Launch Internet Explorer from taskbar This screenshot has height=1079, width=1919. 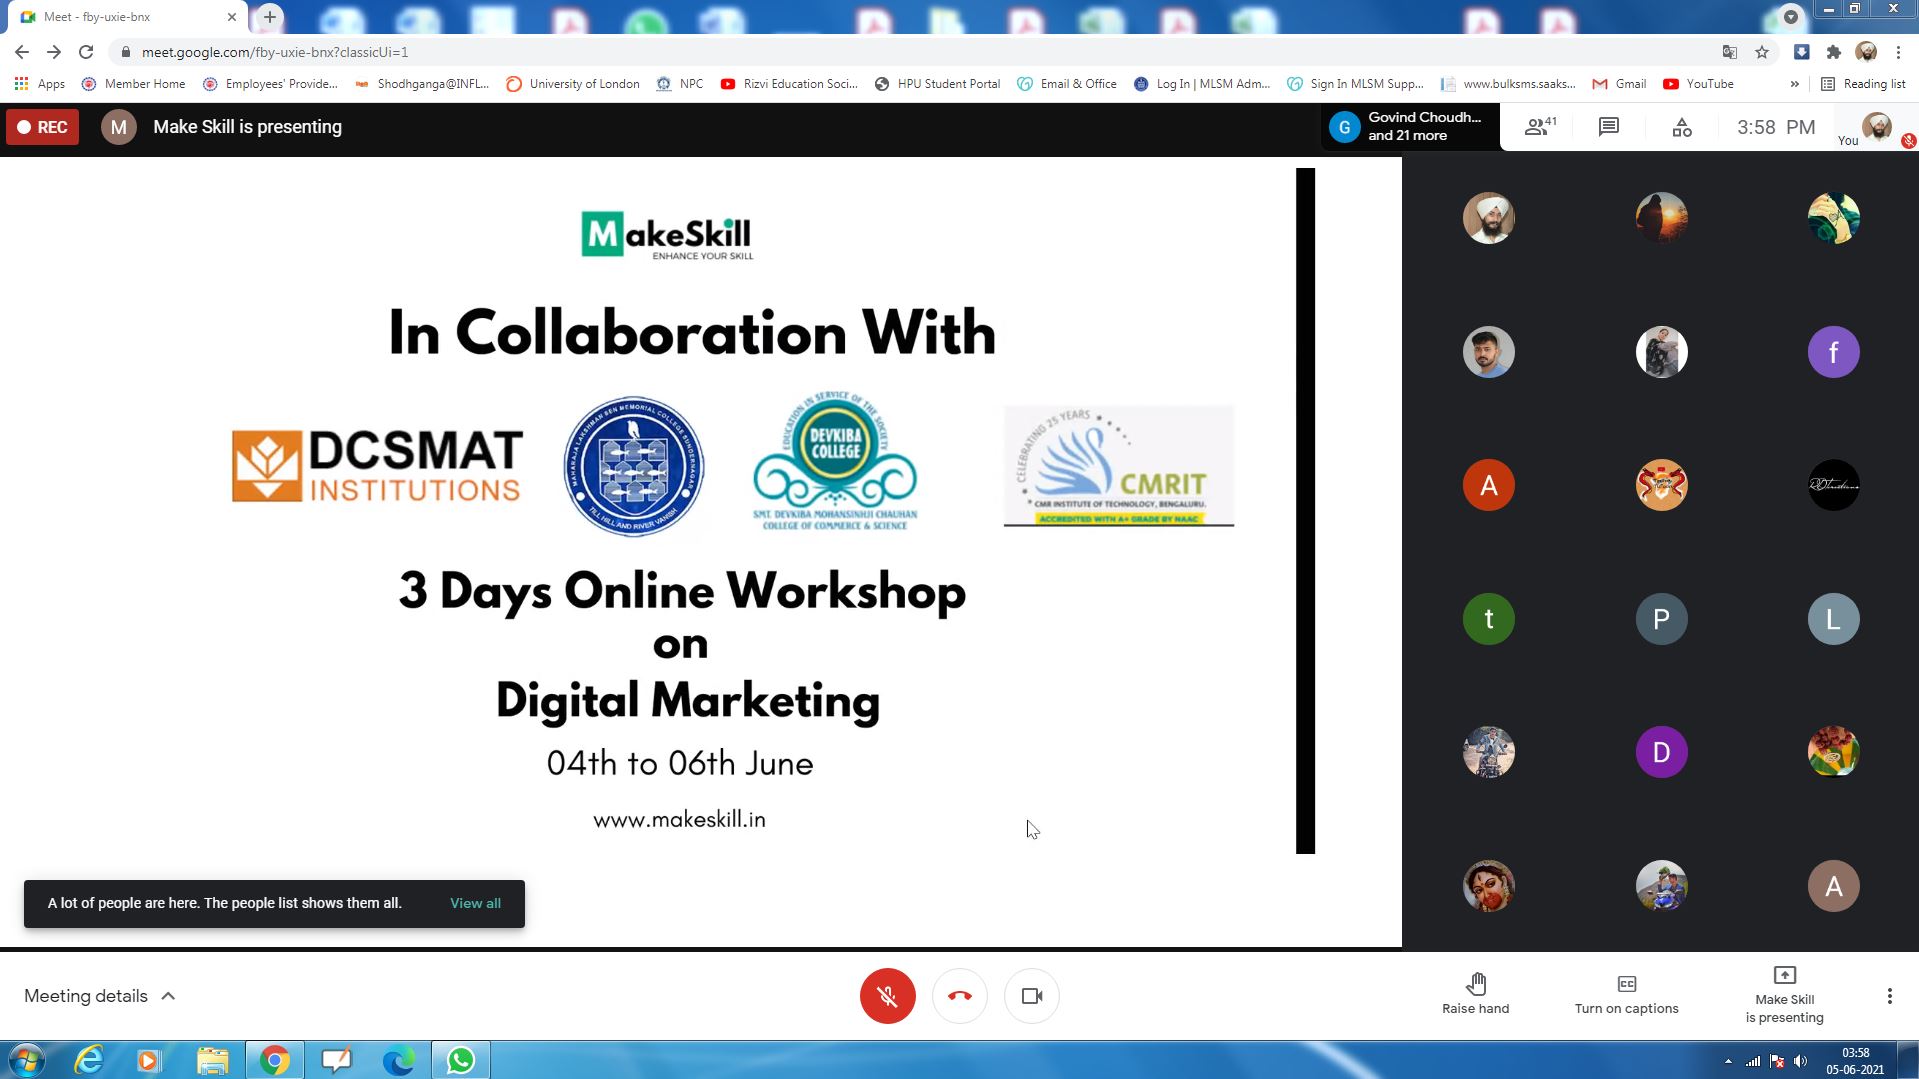(x=89, y=1060)
